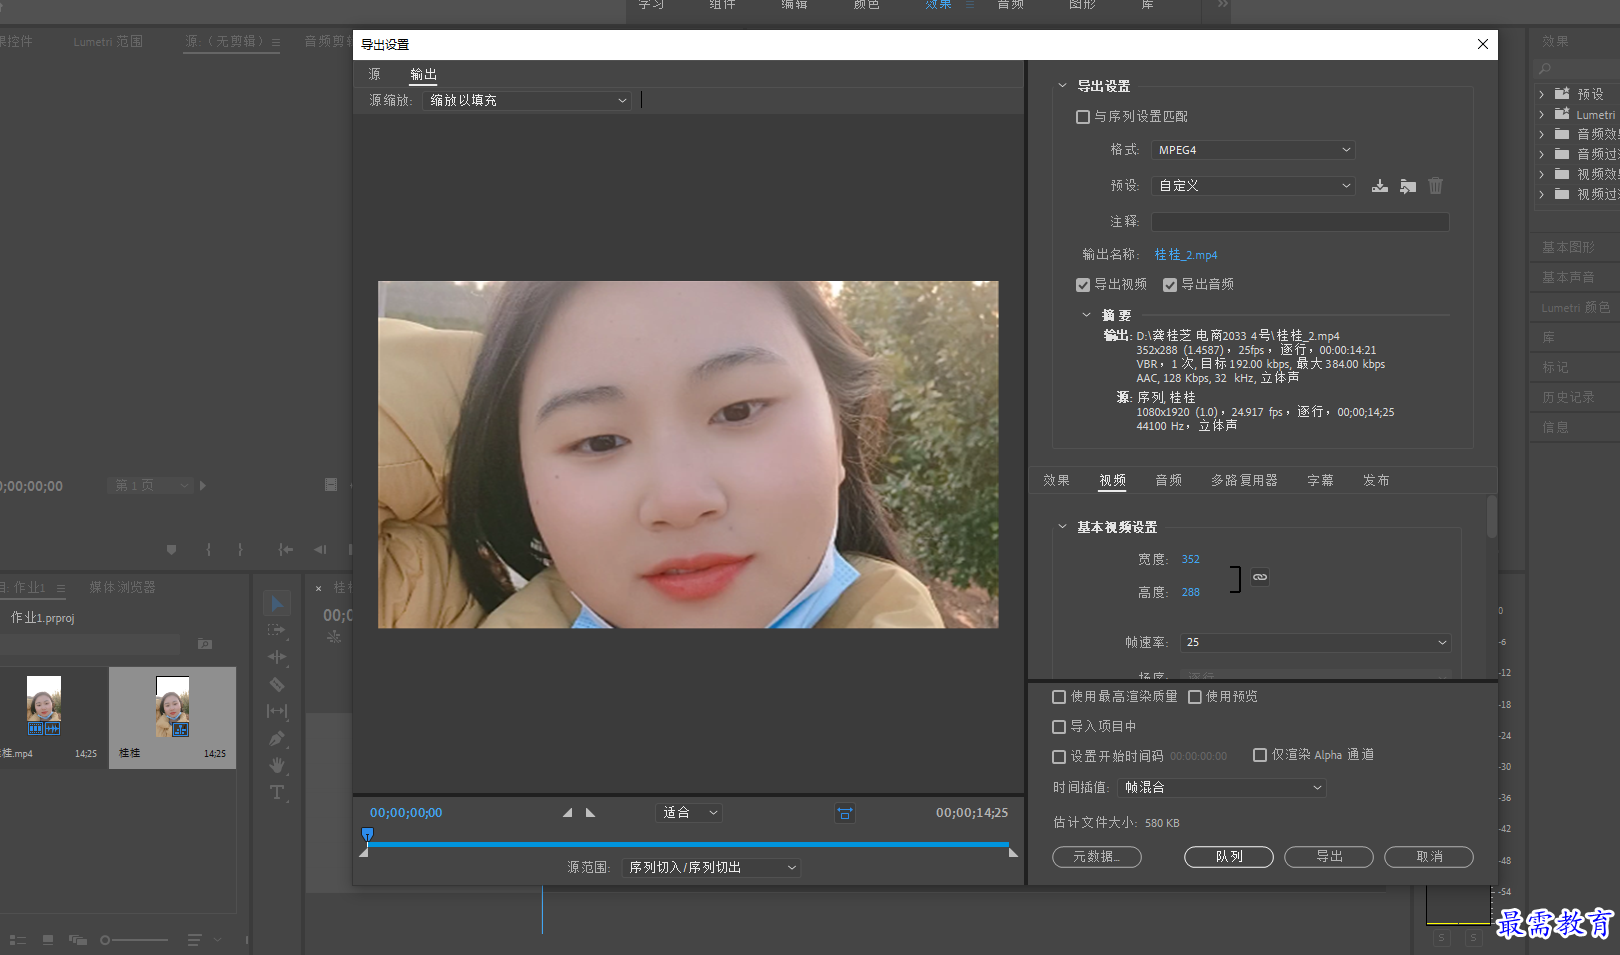Switch project panel to icon view
The width and height of the screenshot is (1620, 955).
click(x=48, y=940)
